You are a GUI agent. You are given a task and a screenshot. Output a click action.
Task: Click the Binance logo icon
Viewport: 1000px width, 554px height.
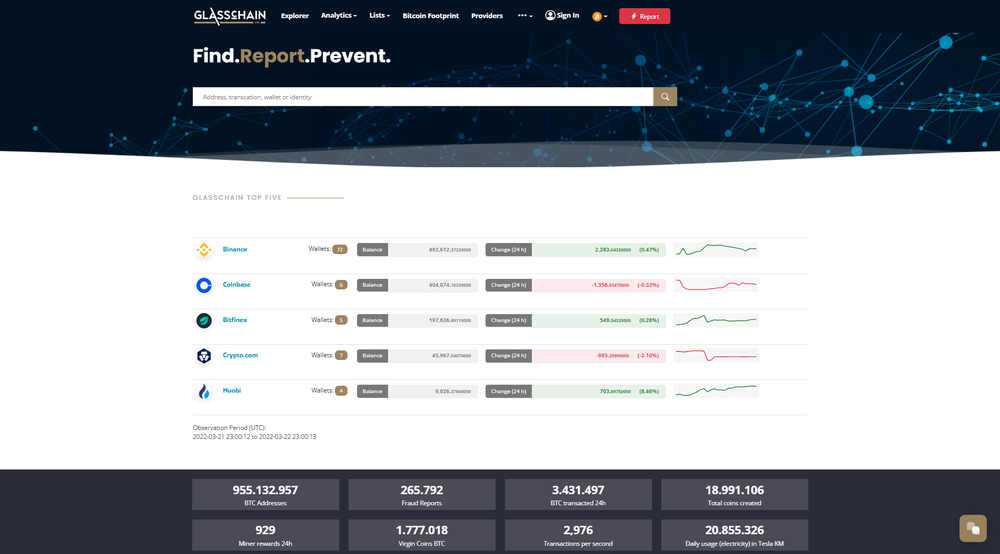tap(204, 250)
